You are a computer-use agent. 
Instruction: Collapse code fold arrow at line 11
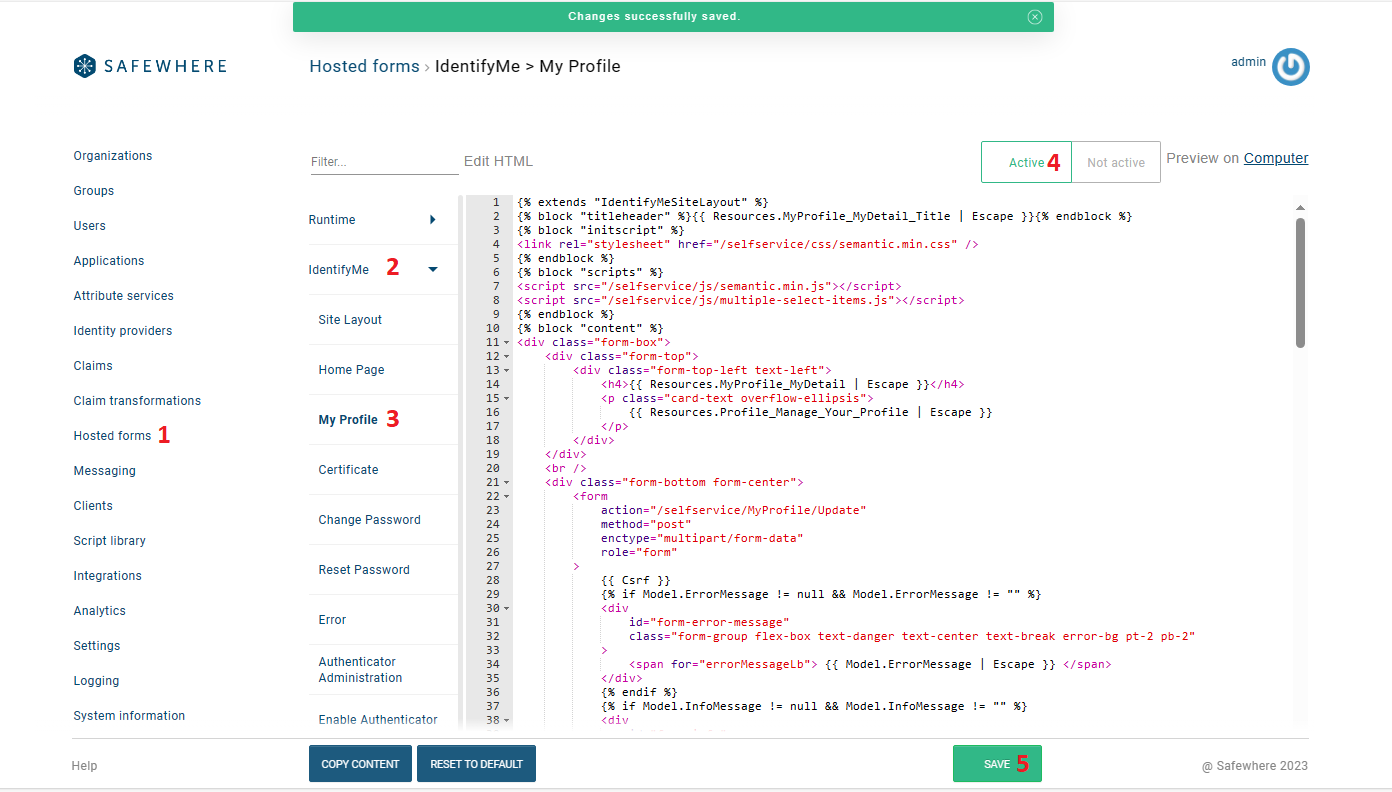click(507, 343)
